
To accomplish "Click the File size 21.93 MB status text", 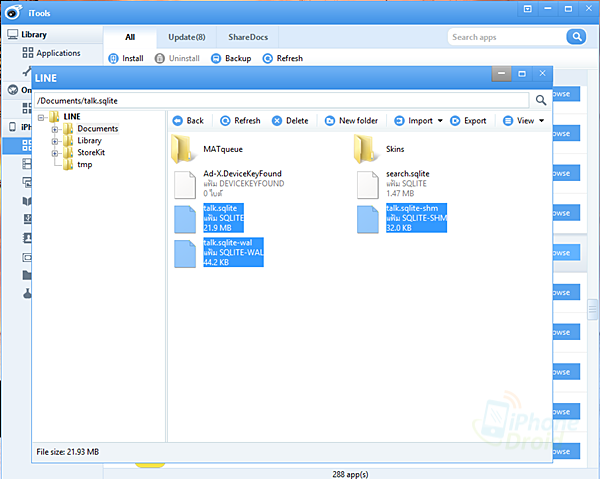I will (68, 452).
